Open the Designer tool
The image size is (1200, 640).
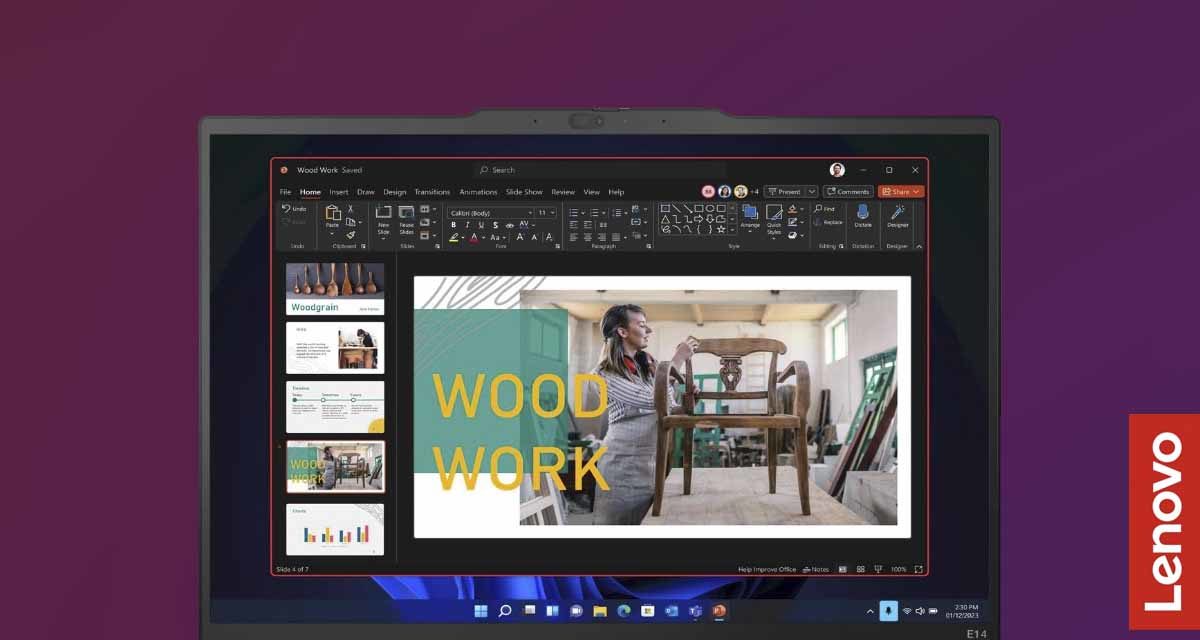(897, 212)
